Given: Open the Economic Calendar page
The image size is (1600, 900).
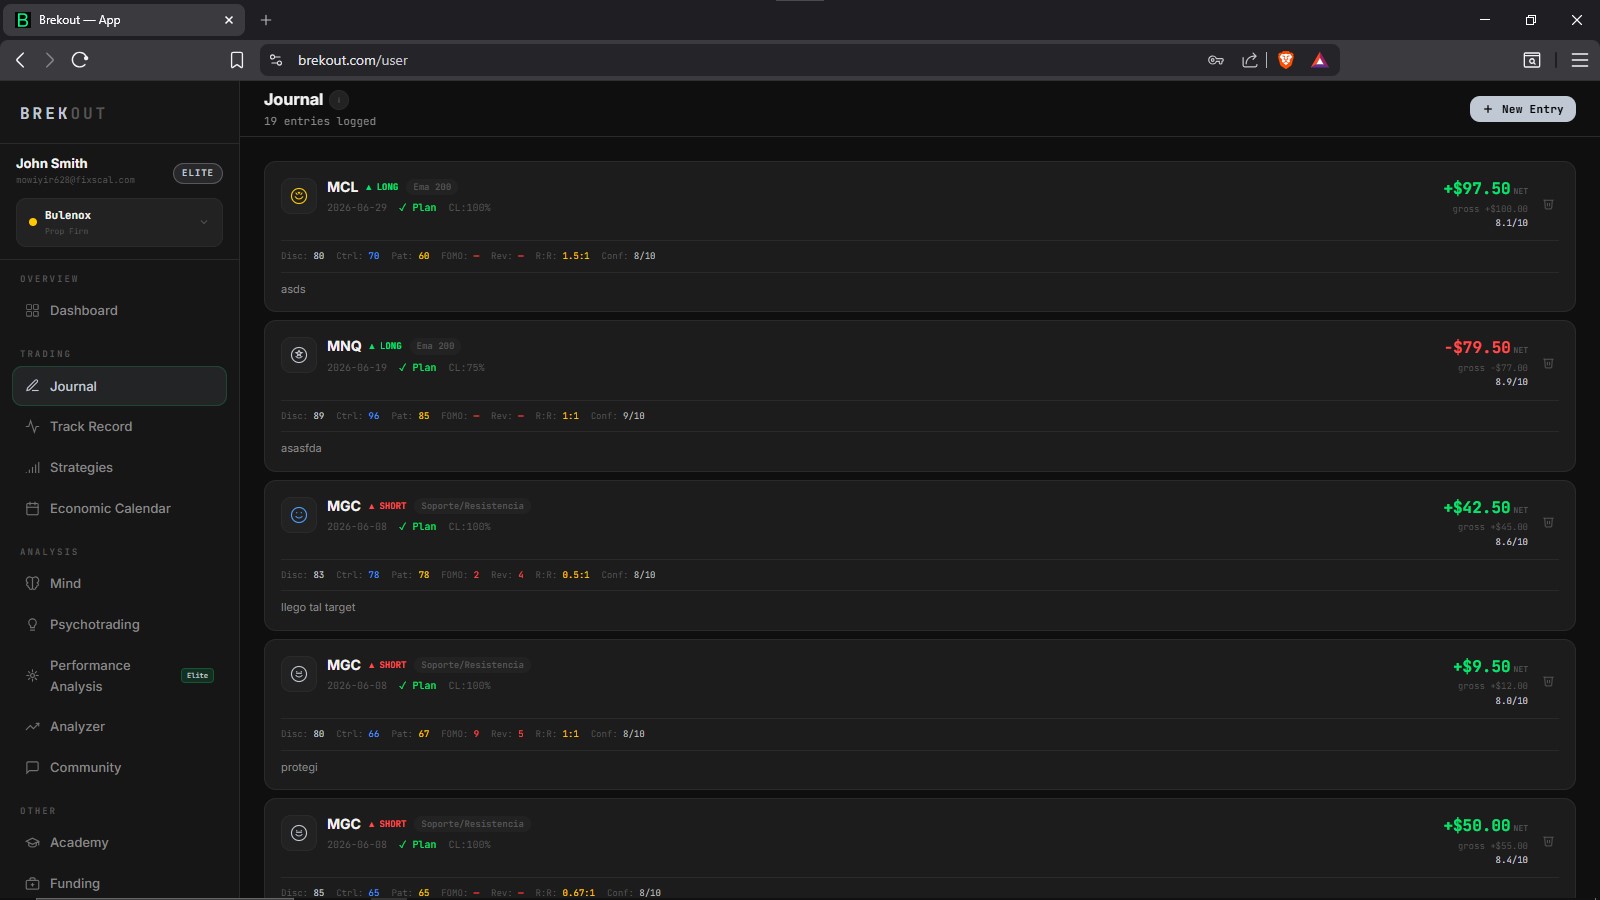Looking at the screenshot, I should [x=119, y=508].
